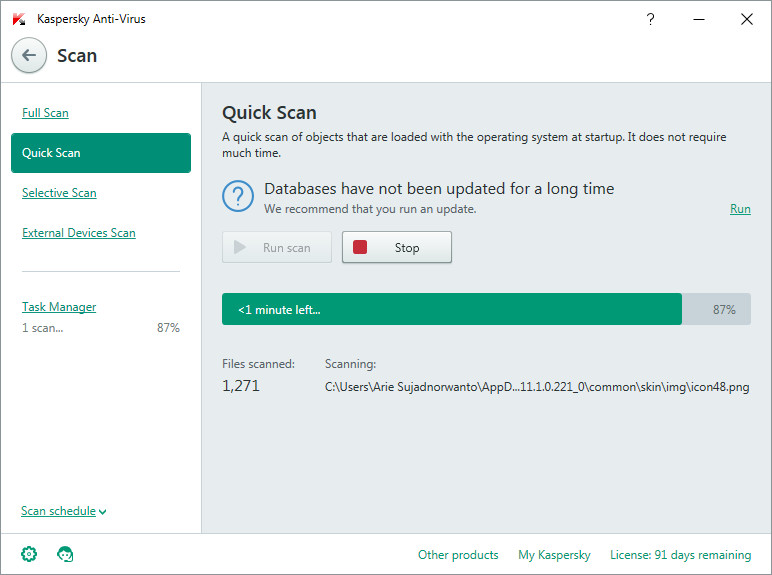Select the Quick Scan tab
Viewport: 772px width, 575px height.
[x=101, y=153]
